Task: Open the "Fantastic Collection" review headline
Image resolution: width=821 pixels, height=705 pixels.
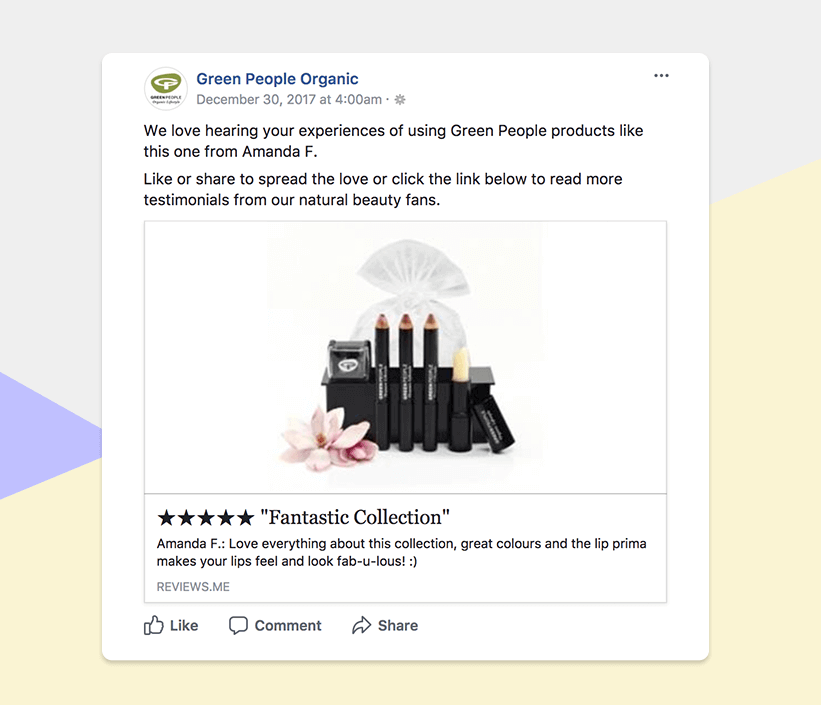Action: (x=355, y=518)
